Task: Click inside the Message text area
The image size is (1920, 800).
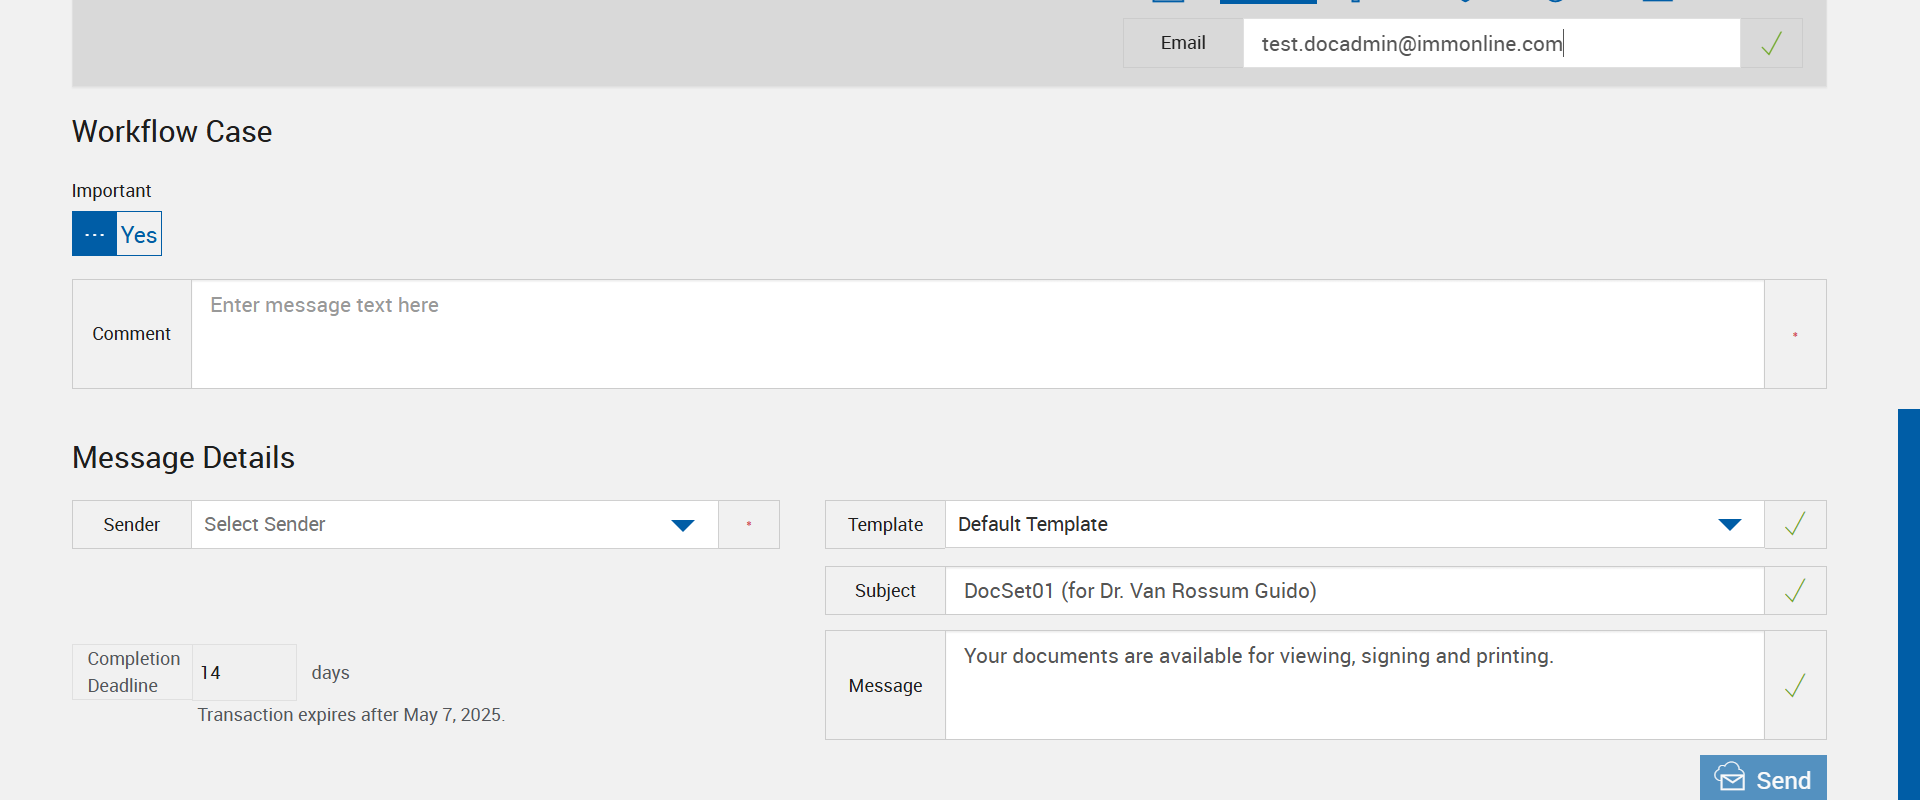Action: coord(1354,685)
